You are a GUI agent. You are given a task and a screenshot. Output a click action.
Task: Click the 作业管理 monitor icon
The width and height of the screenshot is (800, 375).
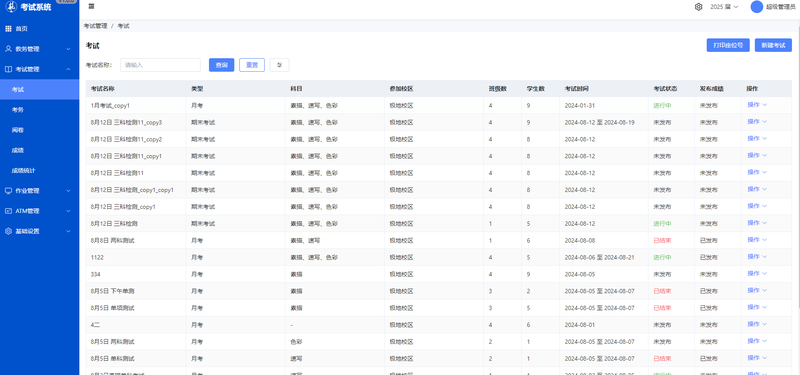pyautogui.click(x=8, y=190)
